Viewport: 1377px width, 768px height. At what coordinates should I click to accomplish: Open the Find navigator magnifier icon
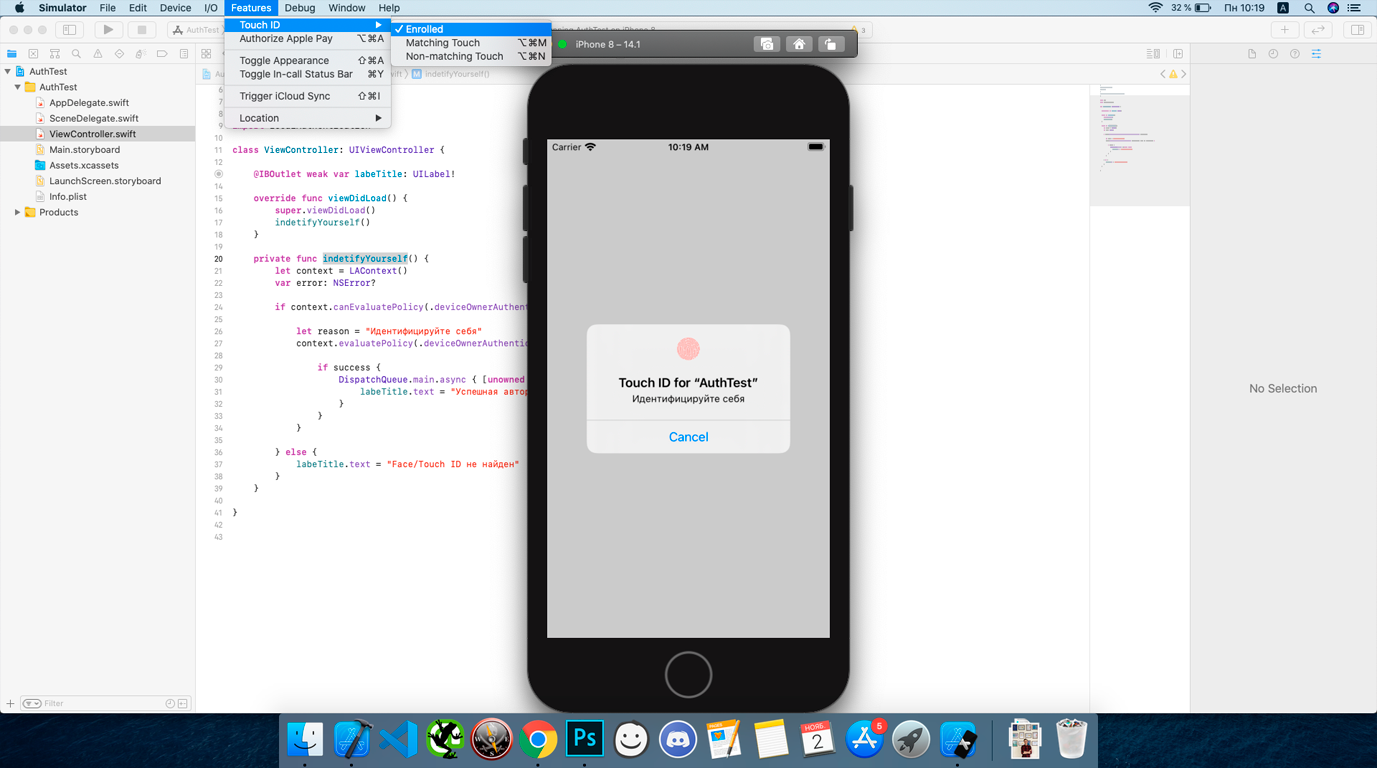click(76, 54)
